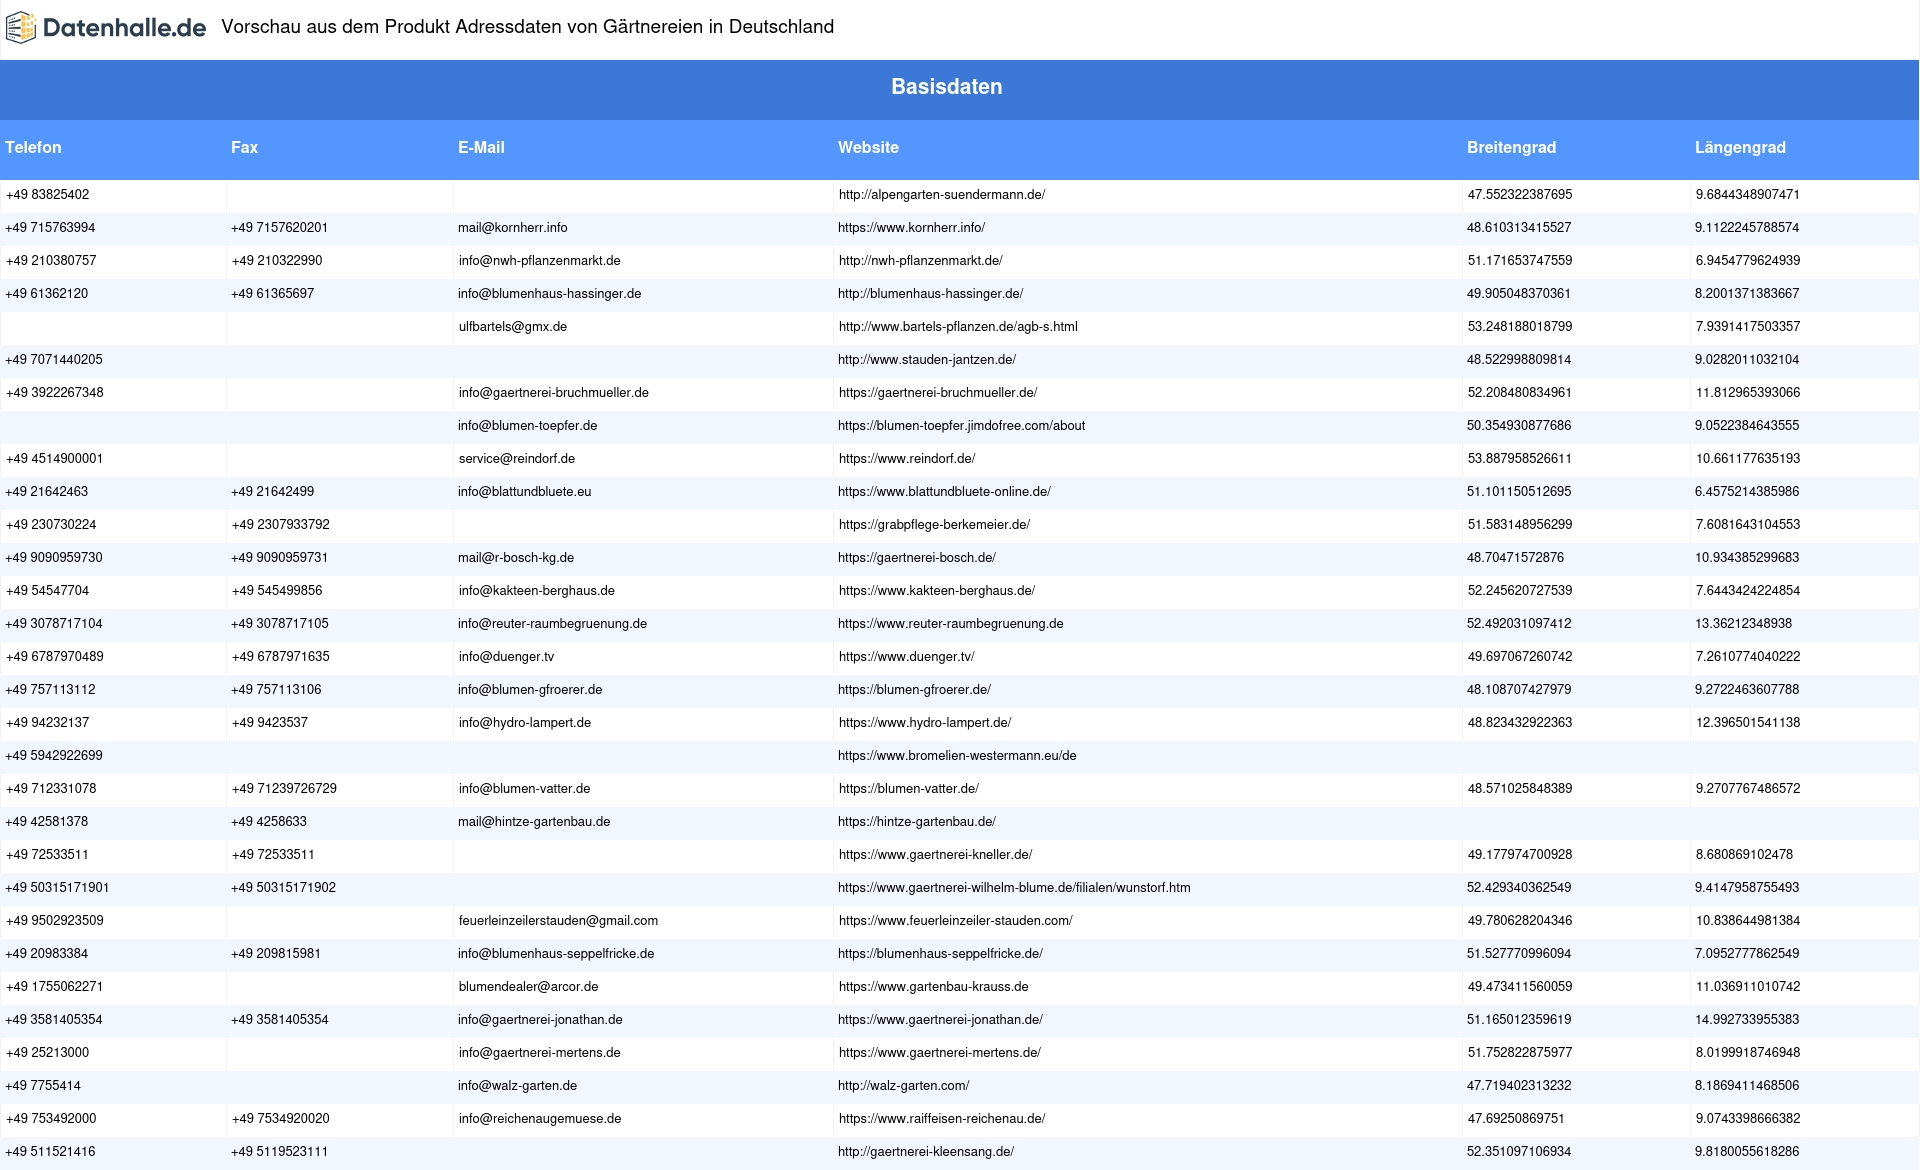This screenshot has height=1170, width=1920.
Task: Select email feuerleinzeilerstauden@gmail.com
Action: (558, 921)
